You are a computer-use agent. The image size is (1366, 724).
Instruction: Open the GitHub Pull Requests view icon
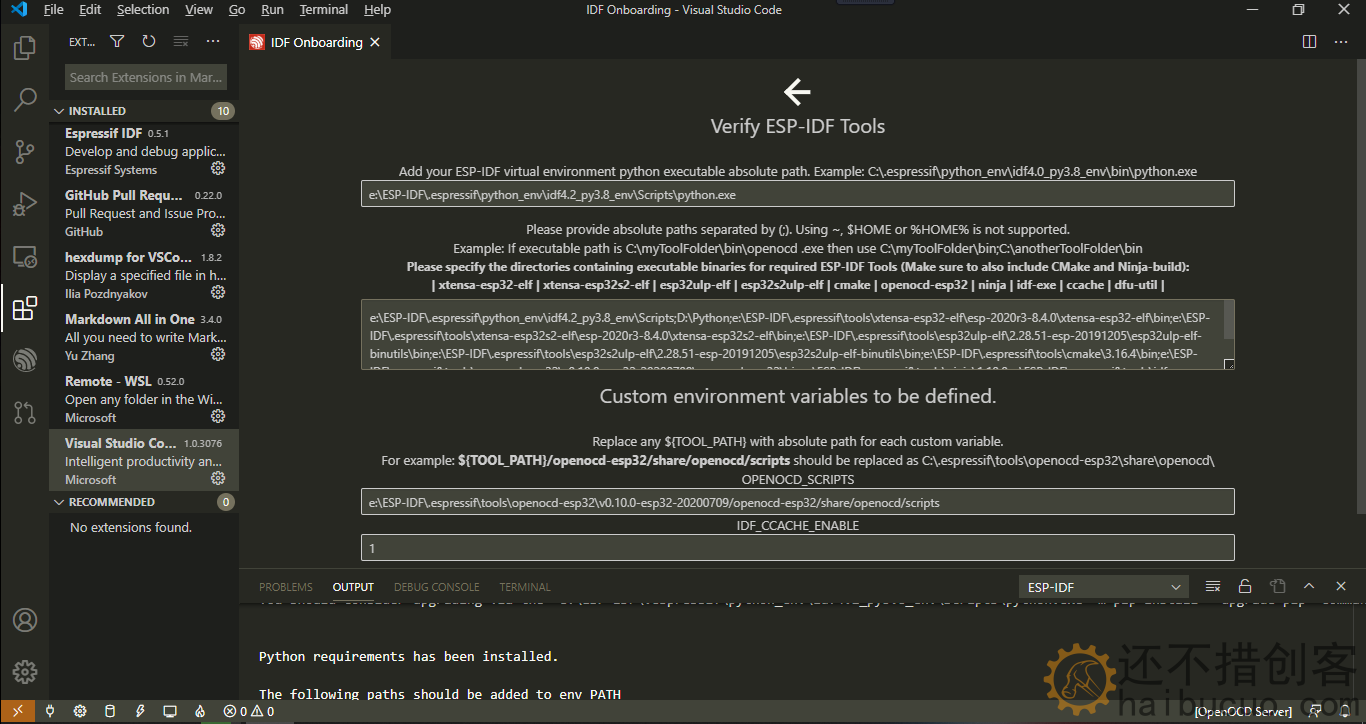pos(25,412)
